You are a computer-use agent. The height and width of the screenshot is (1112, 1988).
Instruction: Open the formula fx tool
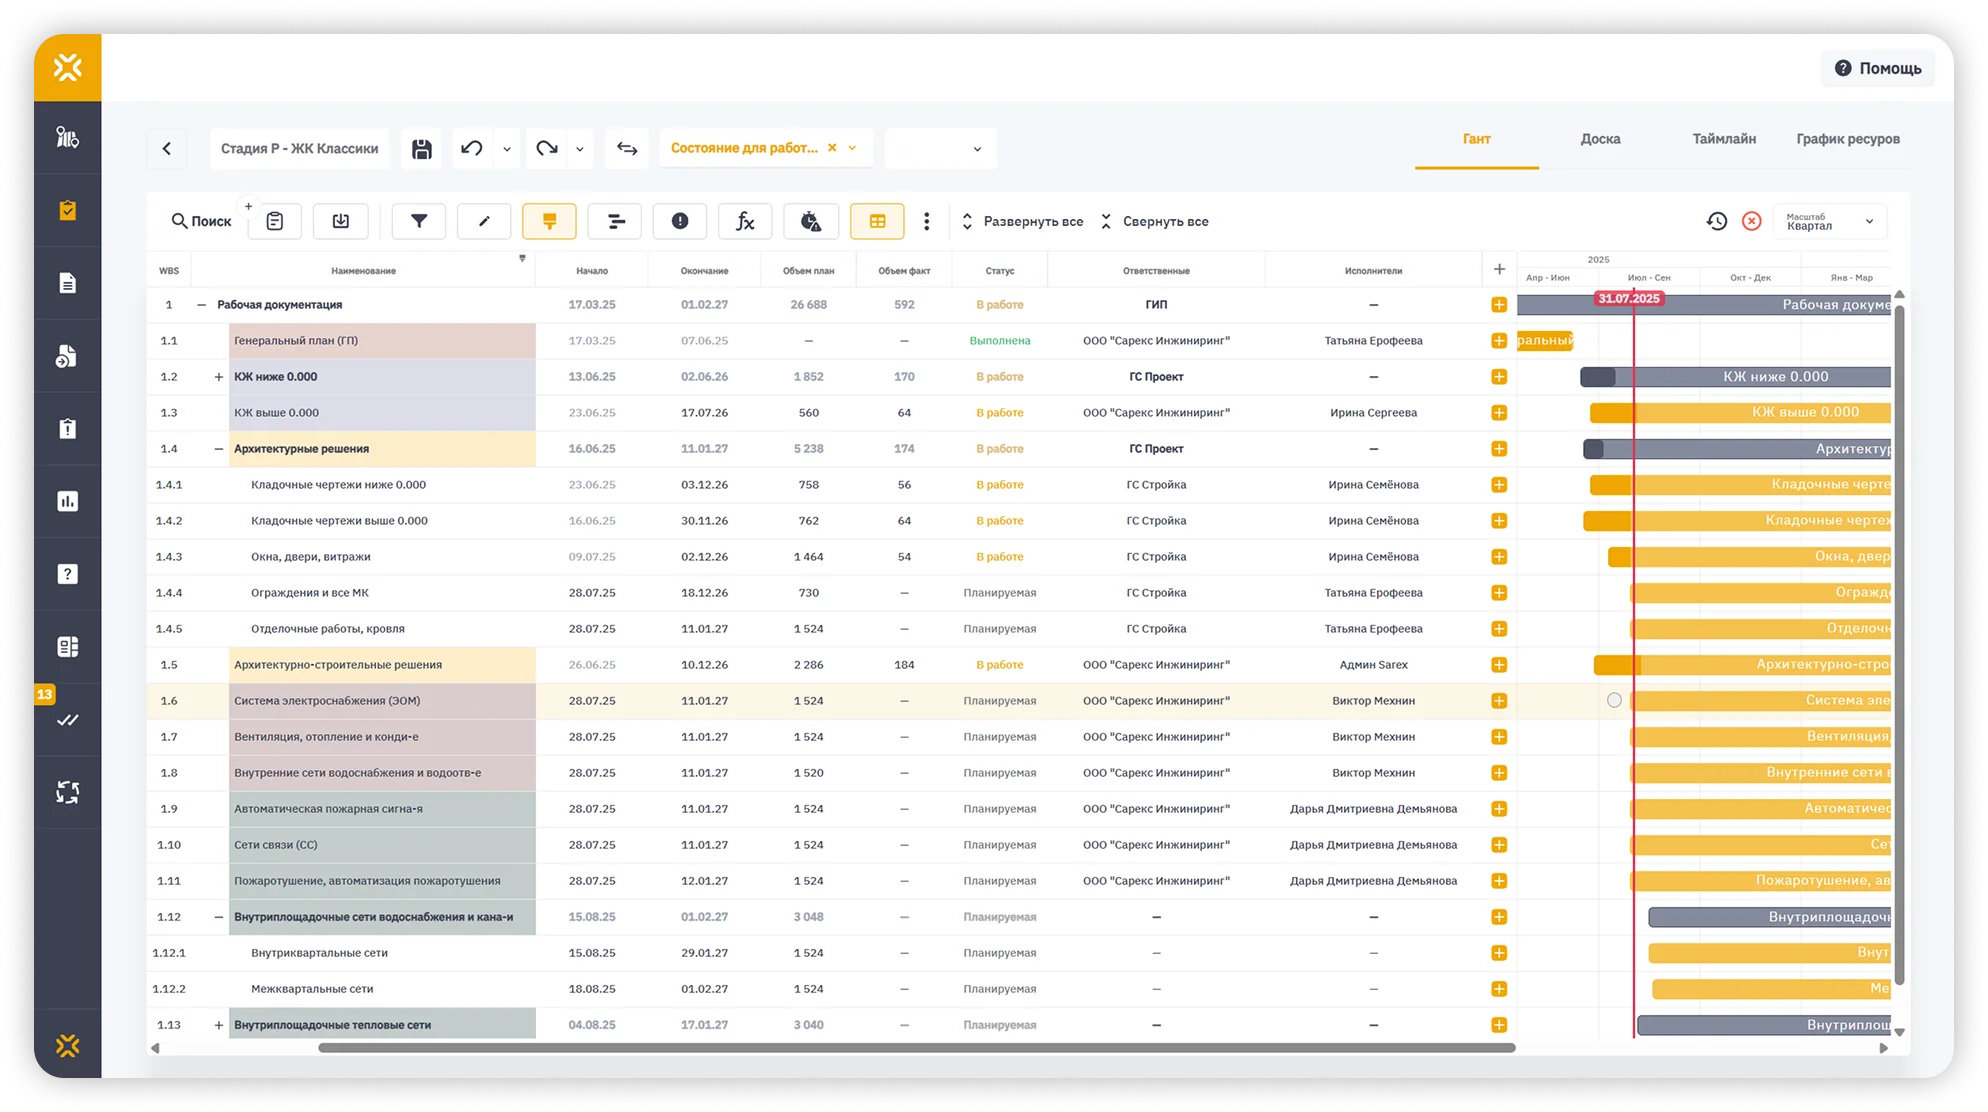pos(745,221)
